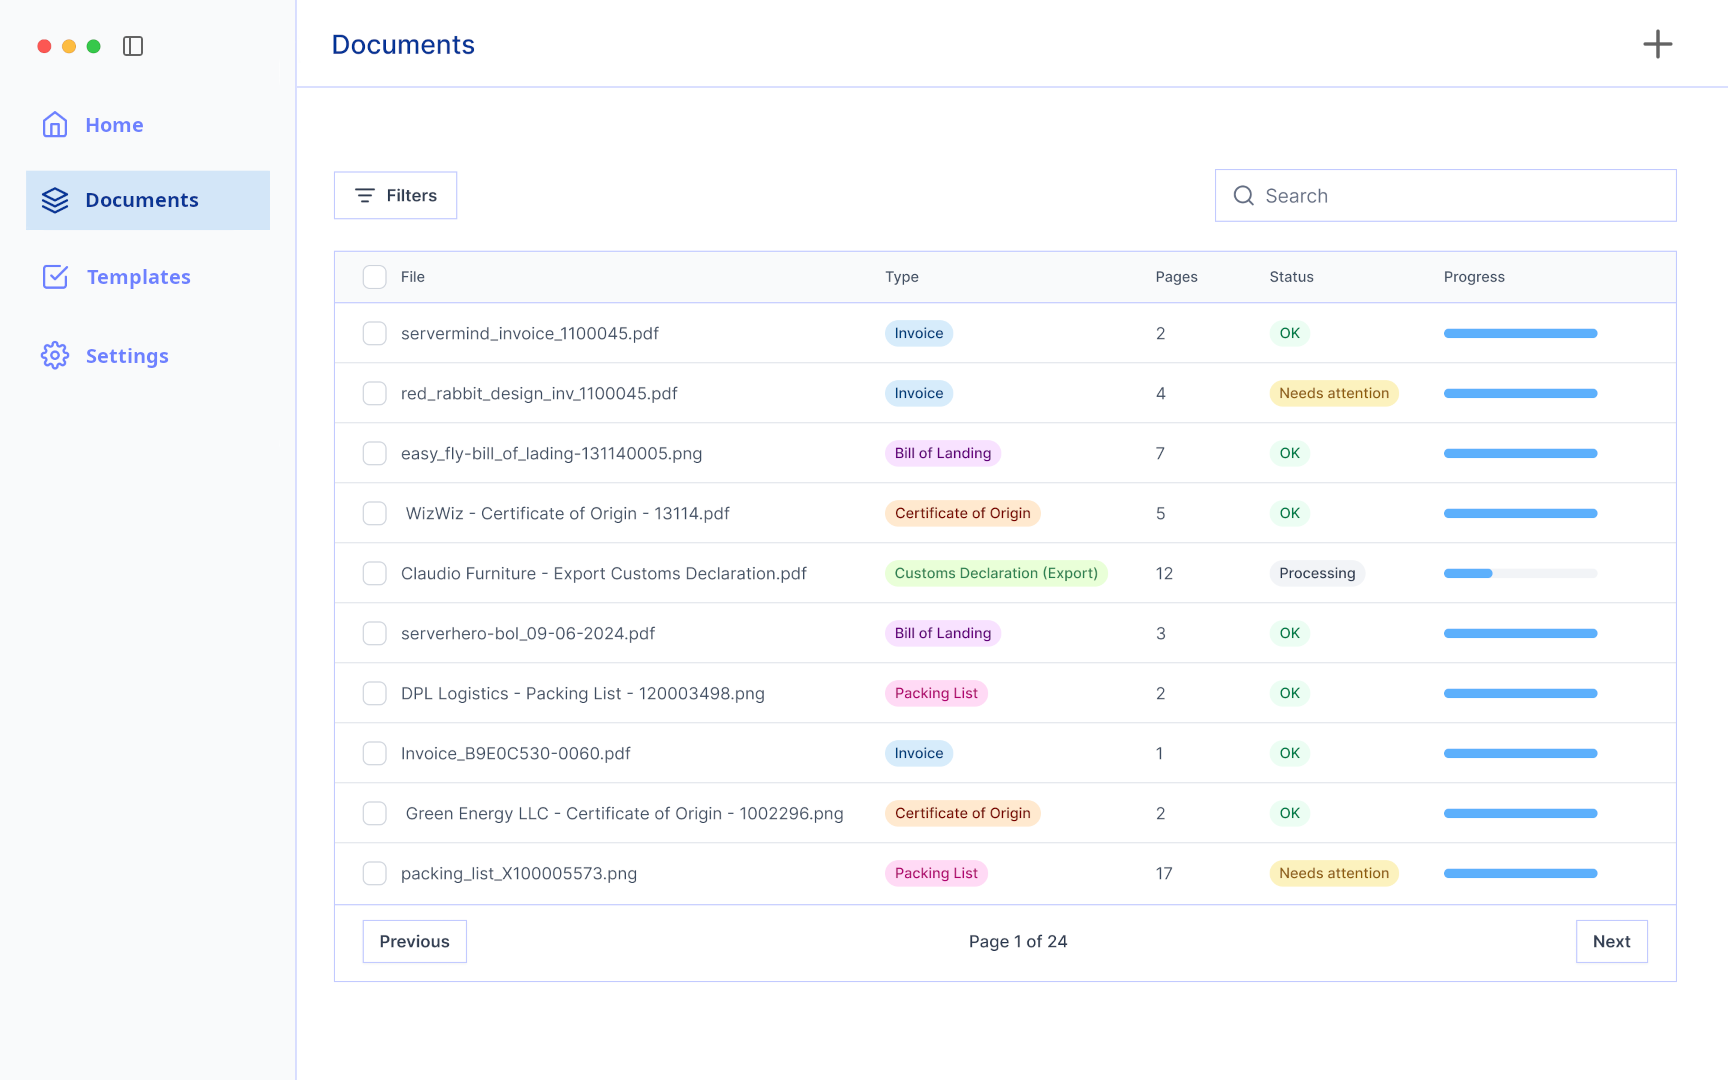Go to Next page of documents
The image size is (1728, 1080).
[1611, 941]
